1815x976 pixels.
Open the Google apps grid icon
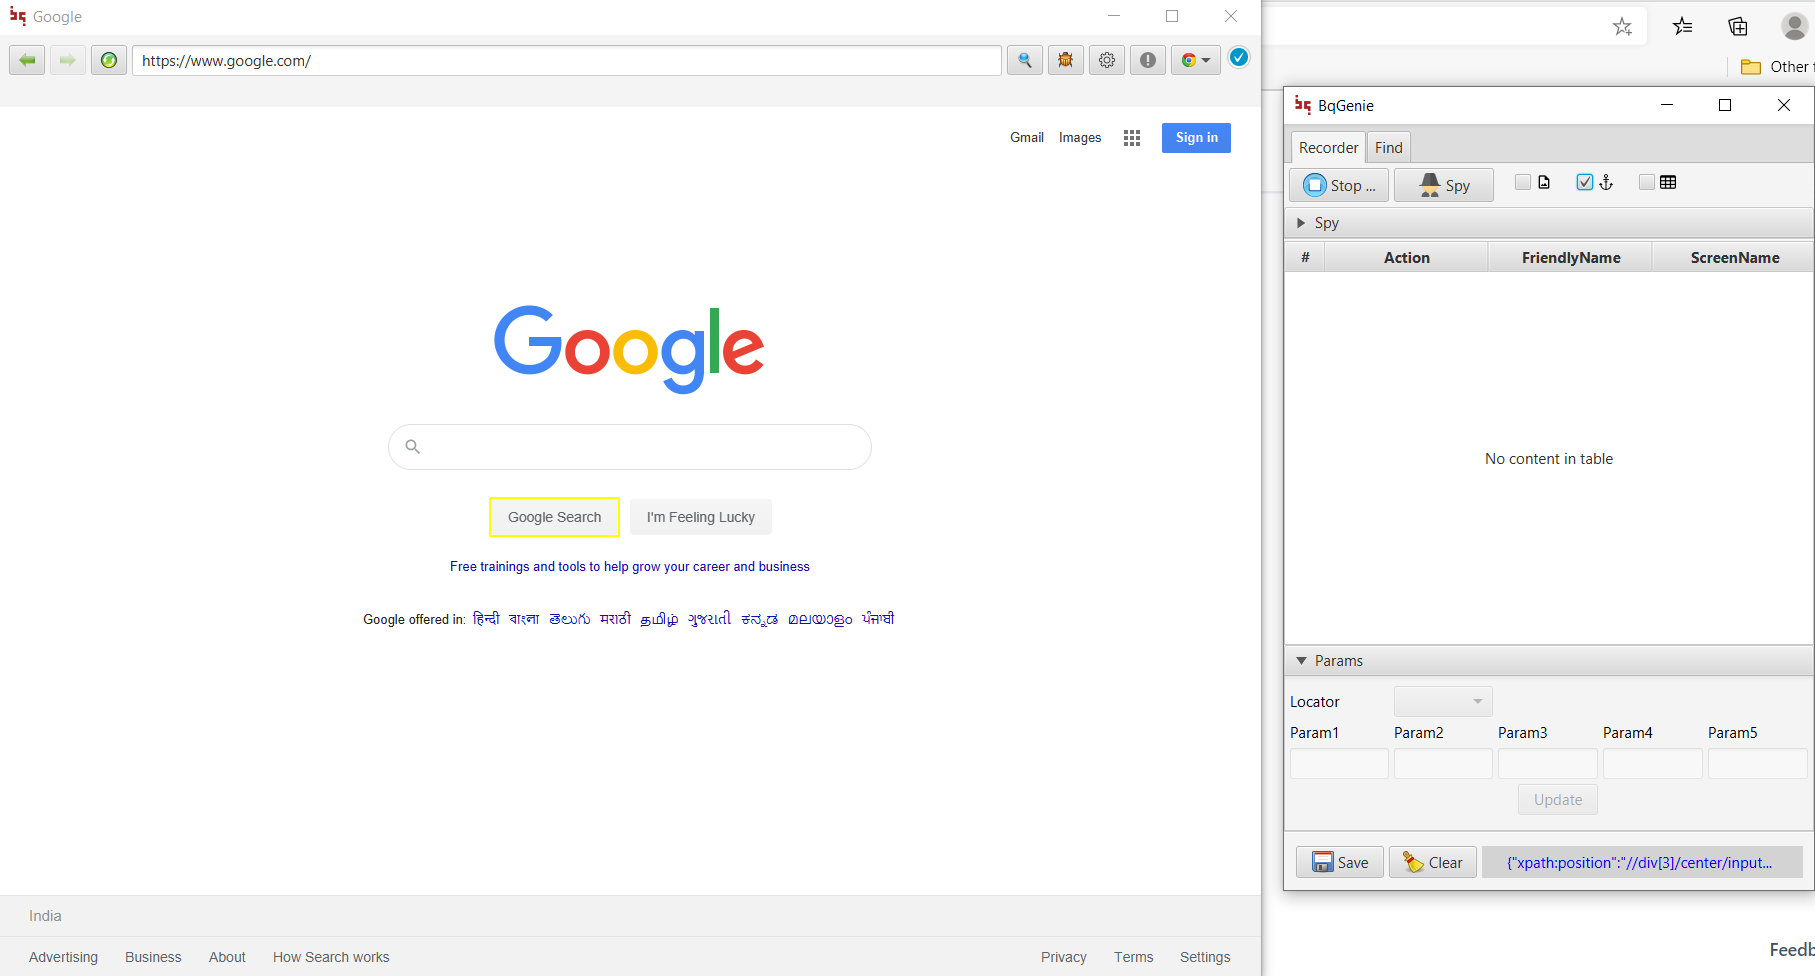click(x=1132, y=138)
